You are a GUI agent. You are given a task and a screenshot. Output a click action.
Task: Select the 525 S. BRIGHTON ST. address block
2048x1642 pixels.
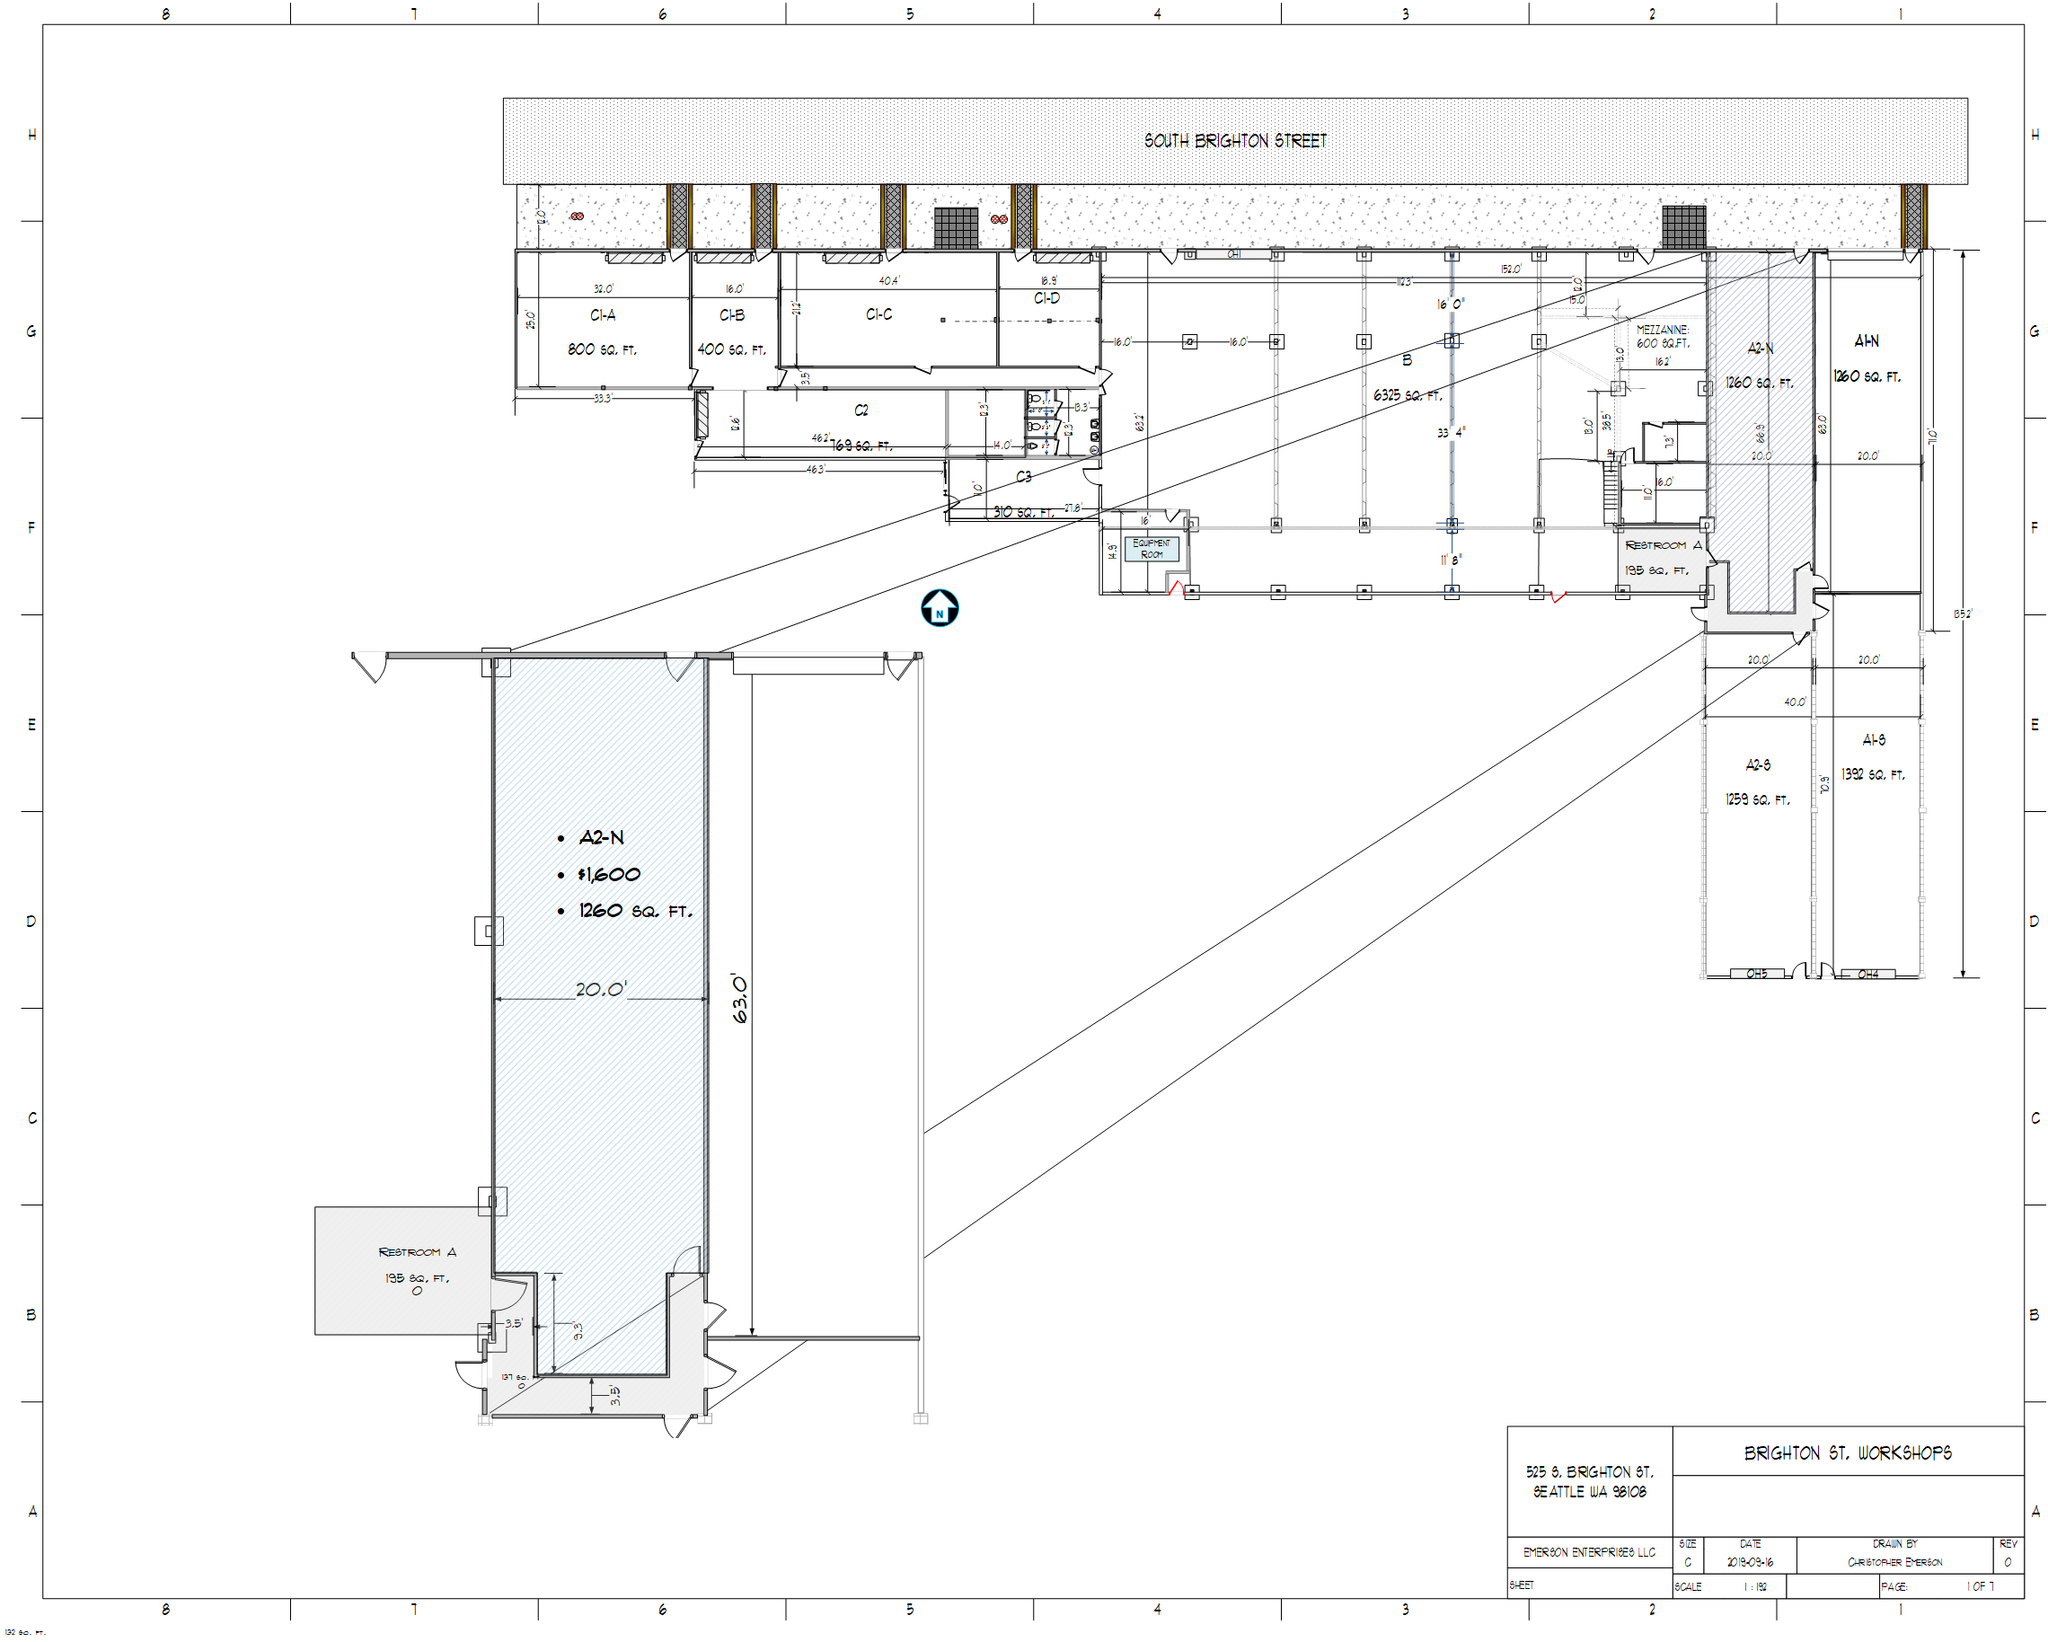point(1589,1482)
